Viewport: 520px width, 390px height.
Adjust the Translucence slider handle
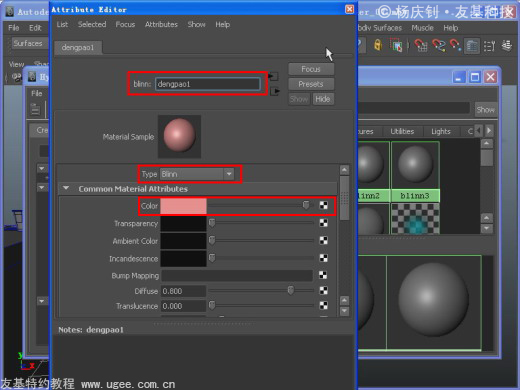coord(212,305)
